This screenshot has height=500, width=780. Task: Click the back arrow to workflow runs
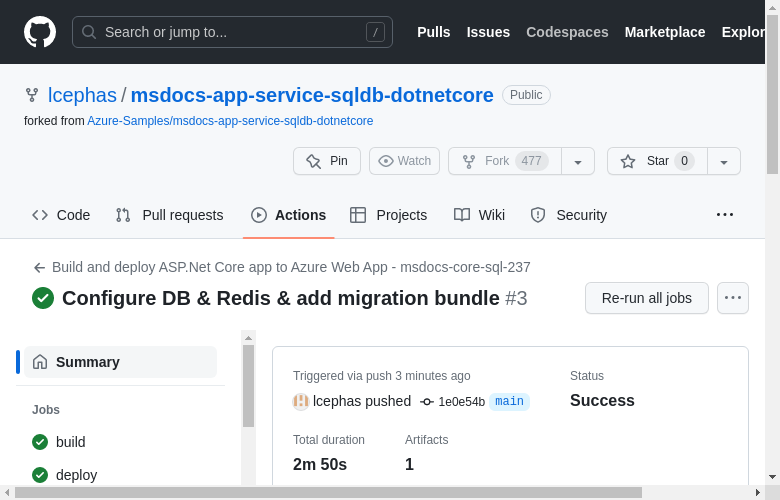coord(39,268)
